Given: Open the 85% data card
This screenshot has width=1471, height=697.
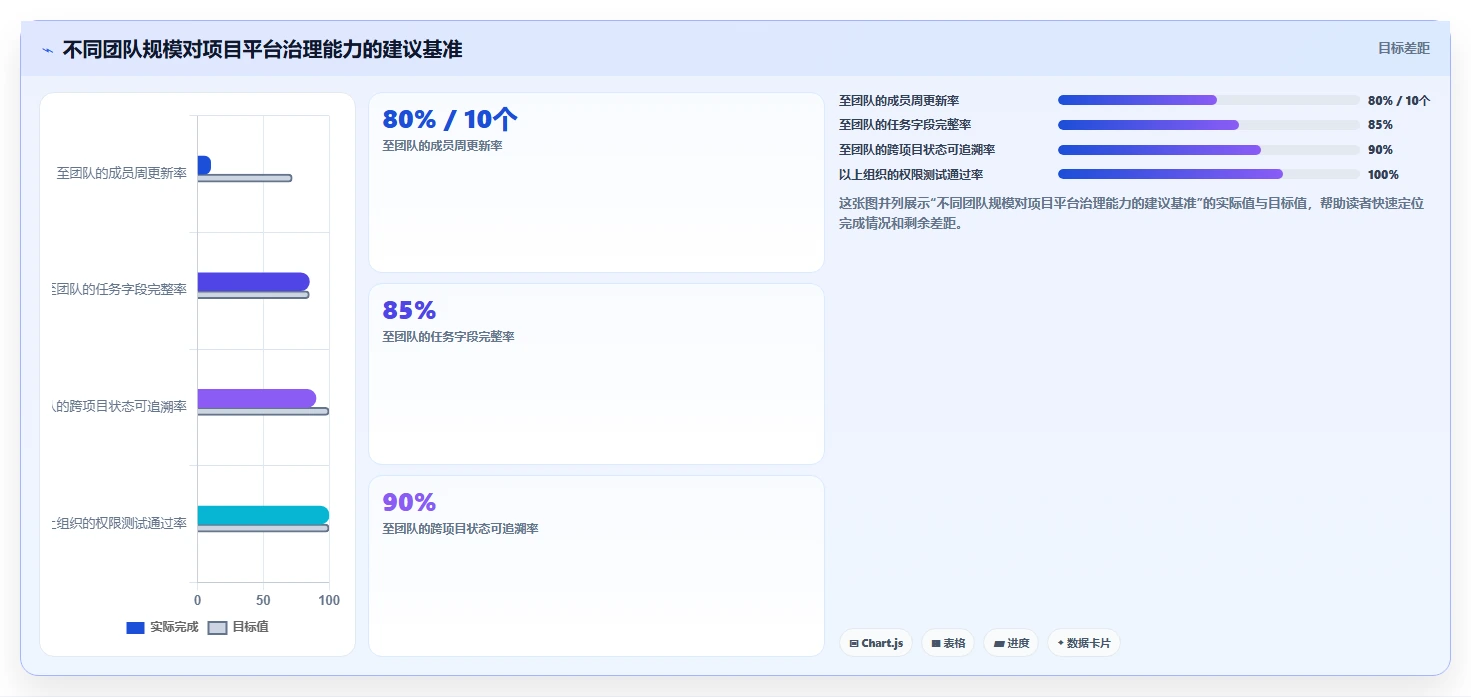Looking at the screenshot, I should click(x=596, y=374).
